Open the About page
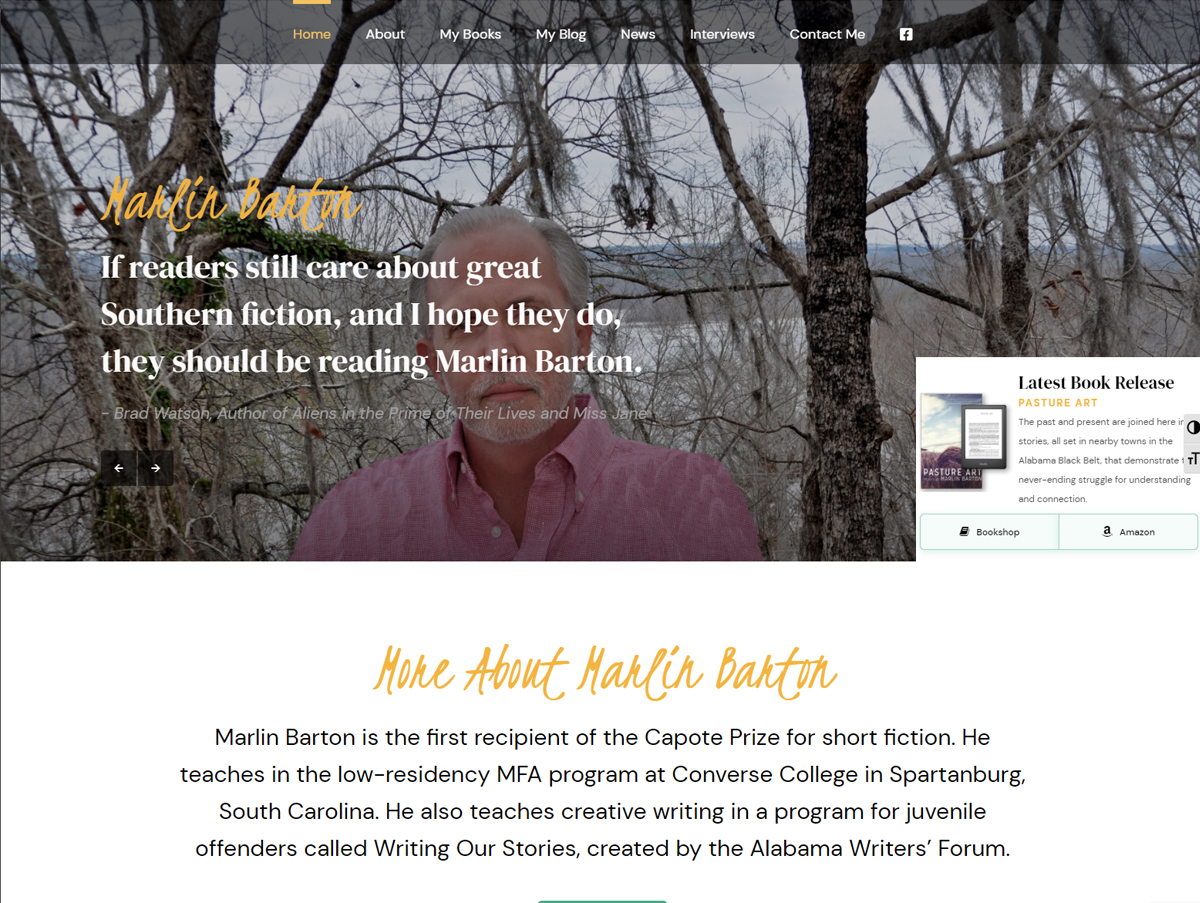Screen dimensions: 1200x903 [x=385, y=34]
